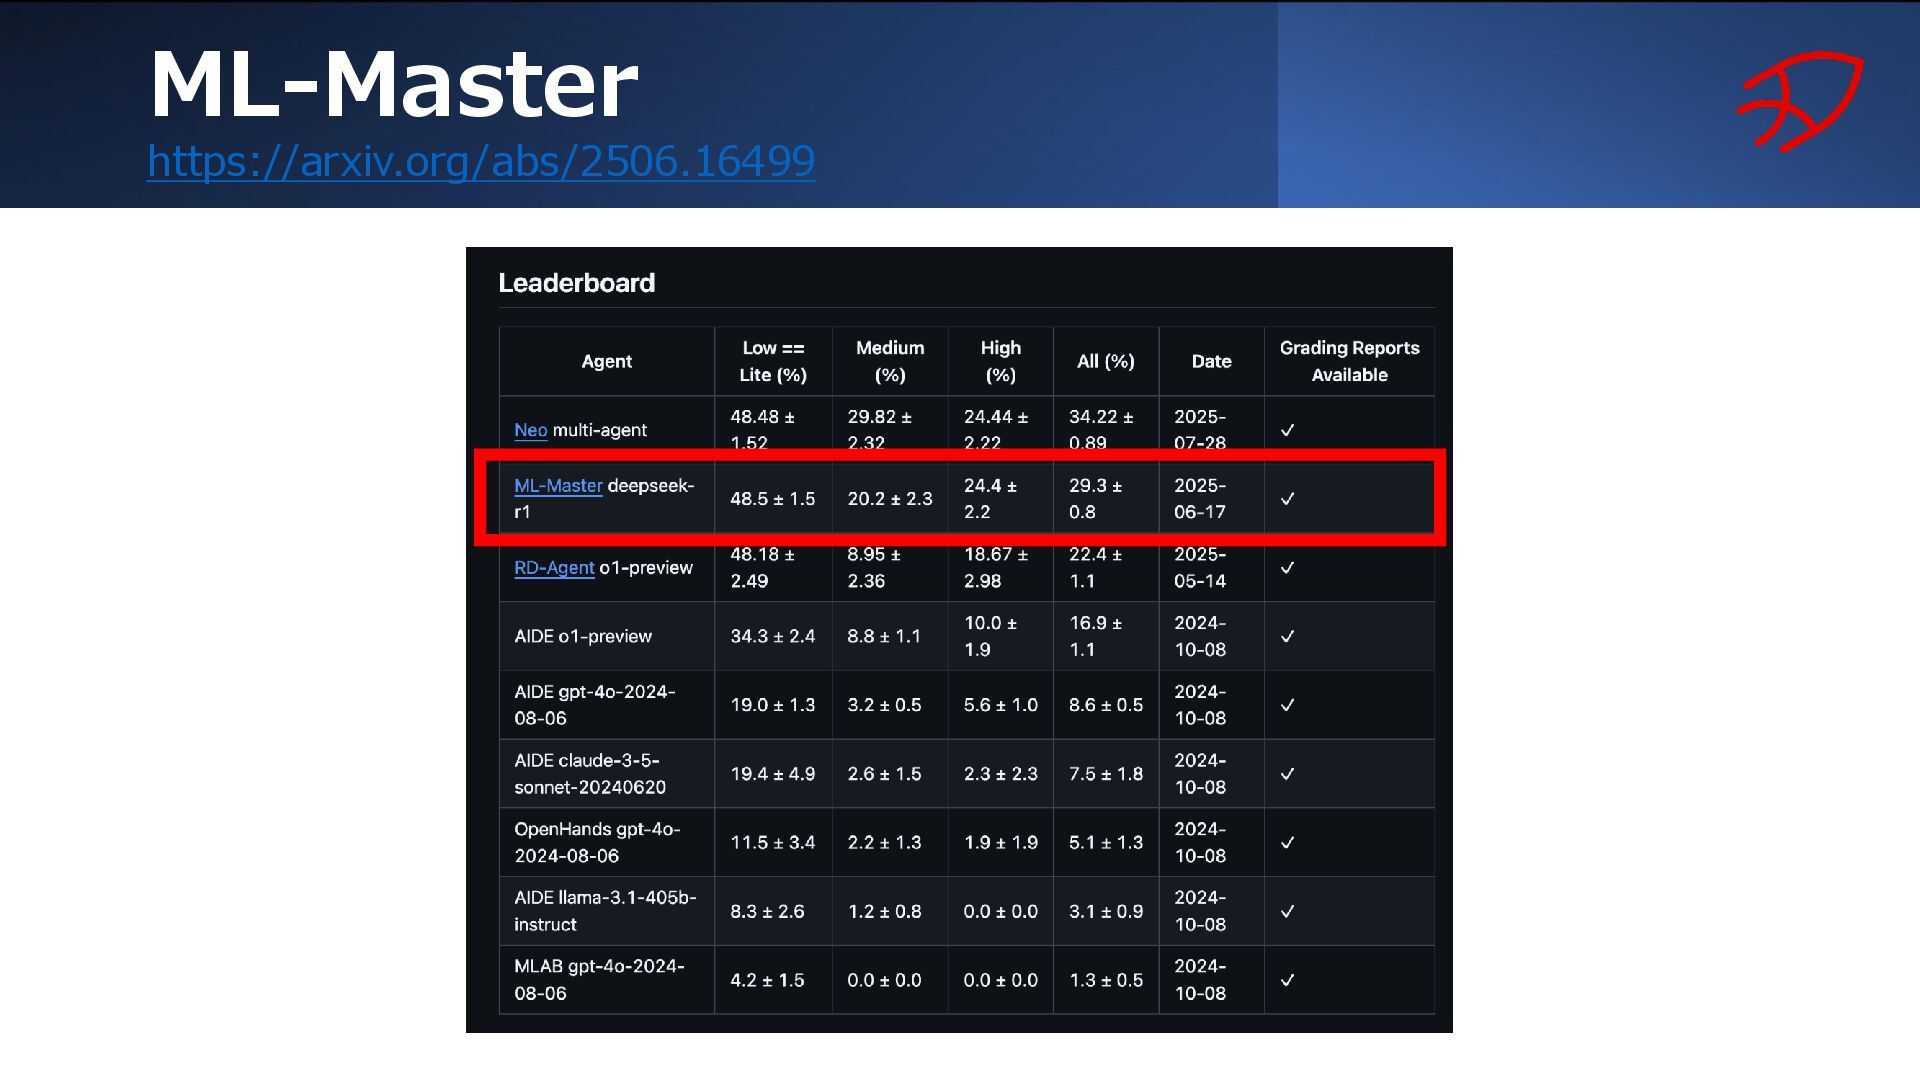
Task: Select the 5.1 ± 1.3 cell
Action: tap(1106, 842)
